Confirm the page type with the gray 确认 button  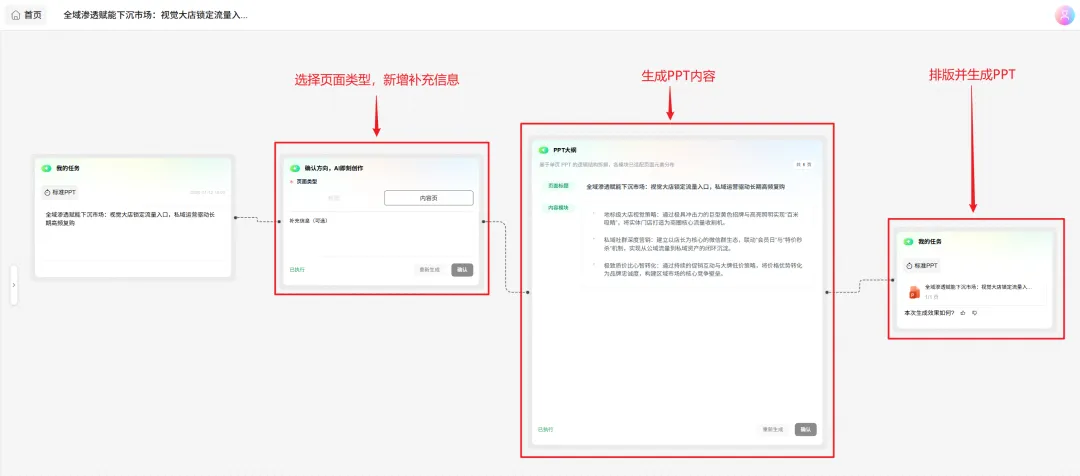[x=462, y=270]
